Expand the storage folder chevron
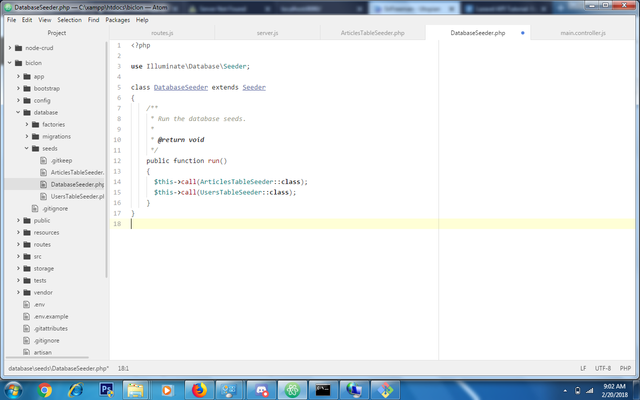 click(18, 268)
